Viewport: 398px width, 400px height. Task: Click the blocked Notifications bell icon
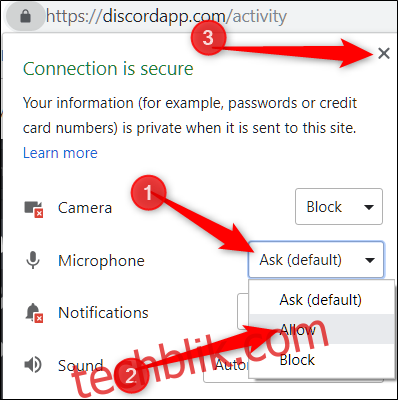[34, 313]
